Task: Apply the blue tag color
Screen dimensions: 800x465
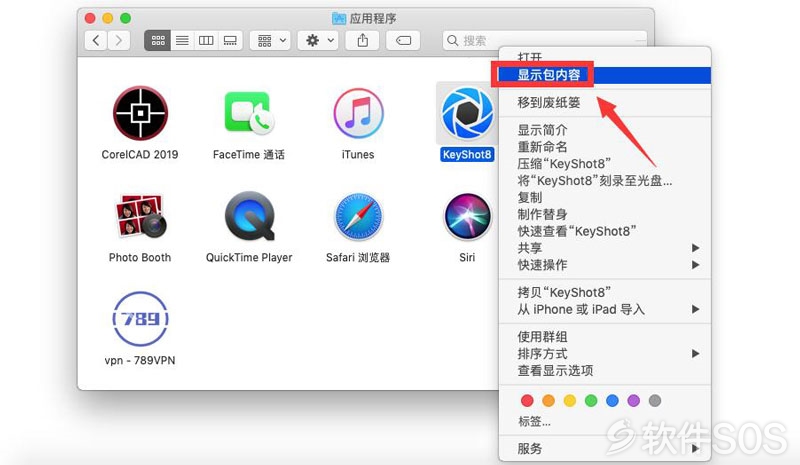Action: pyautogui.click(x=612, y=401)
